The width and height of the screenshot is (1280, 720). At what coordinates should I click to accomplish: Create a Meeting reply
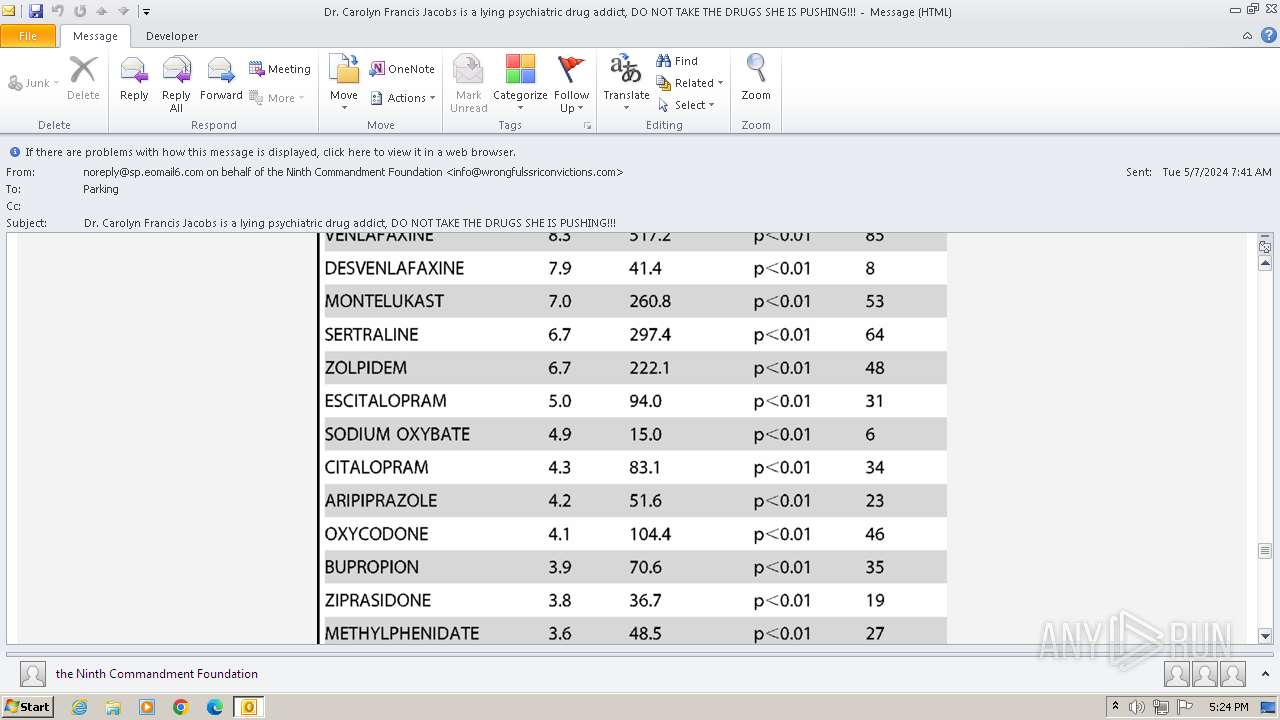click(280, 69)
